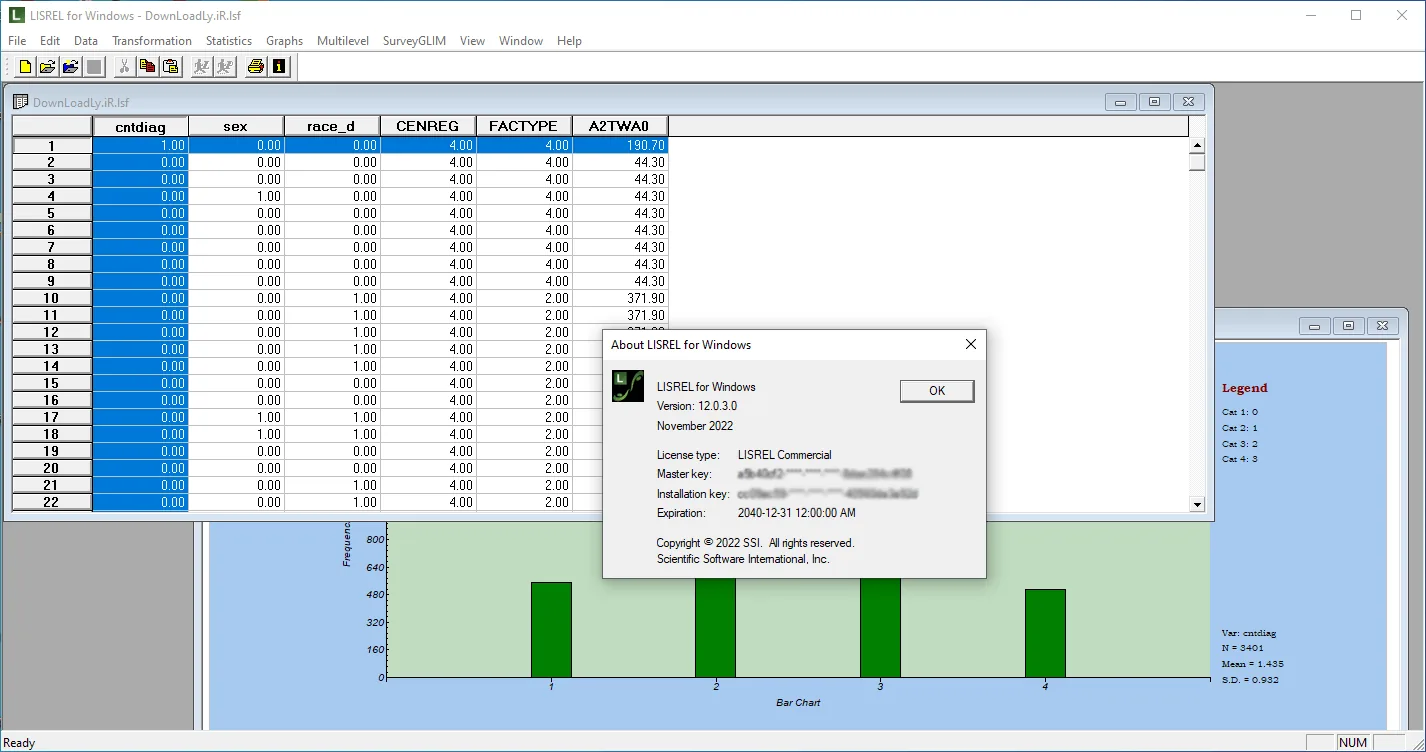Click the 'Cat 4: 3' legend entry

1240,459
